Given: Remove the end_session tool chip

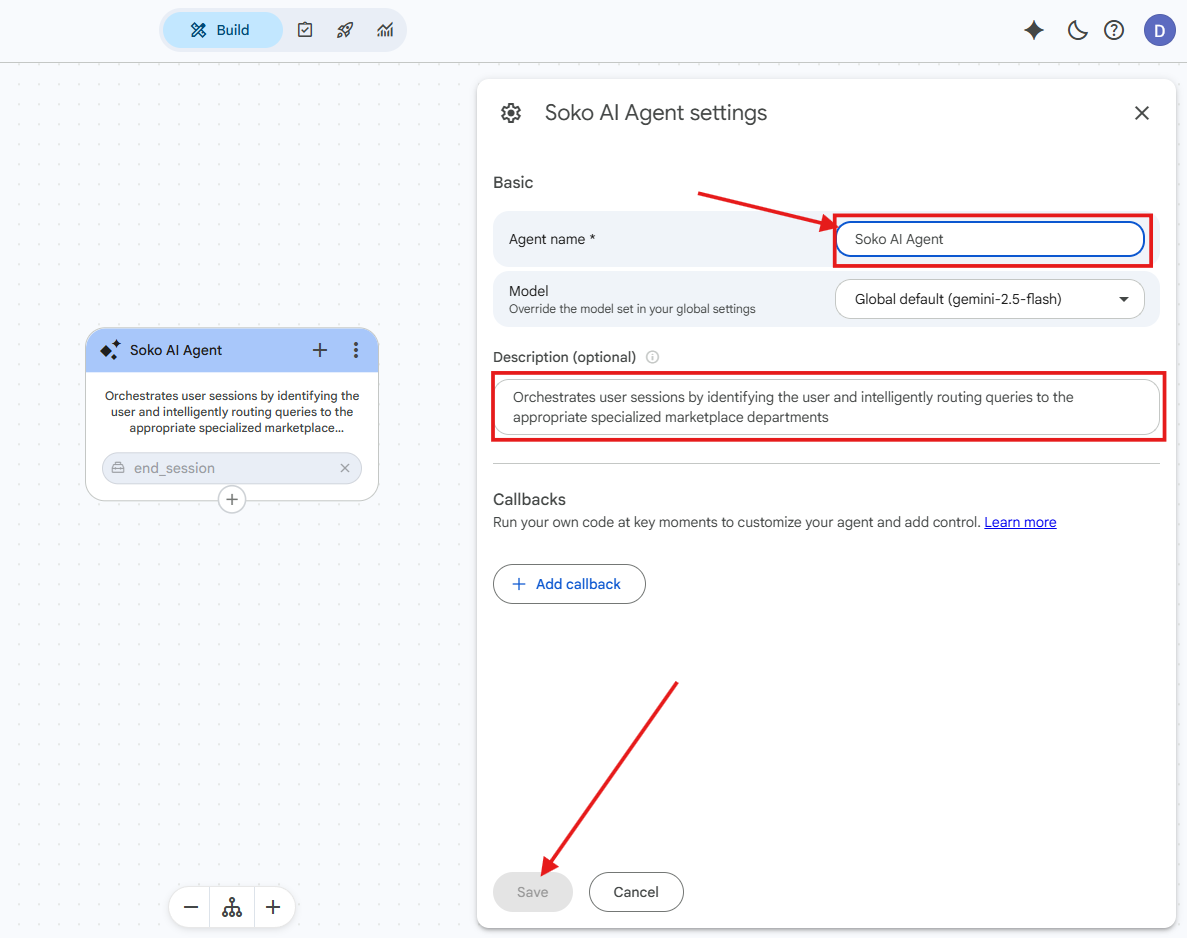Looking at the screenshot, I should point(345,468).
